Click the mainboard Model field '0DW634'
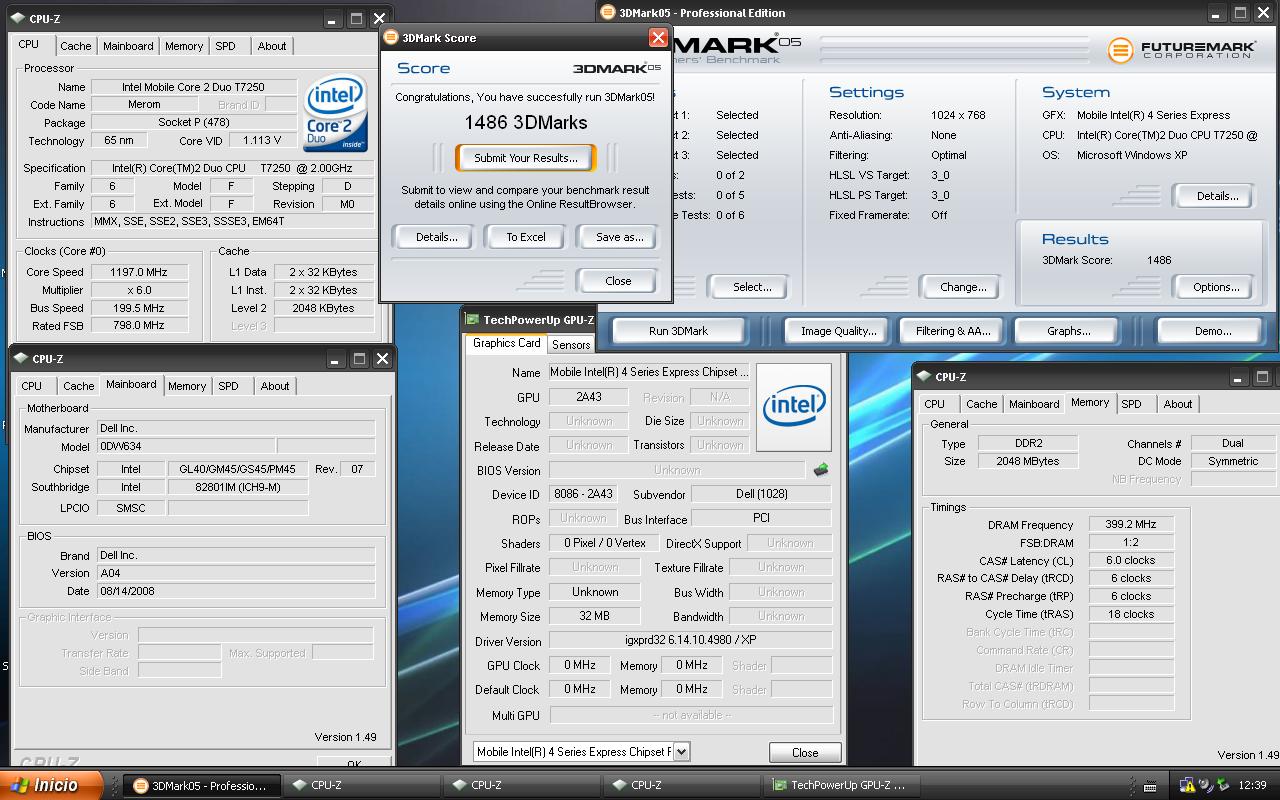The width and height of the screenshot is (1280, 800). tap(185, 446)
